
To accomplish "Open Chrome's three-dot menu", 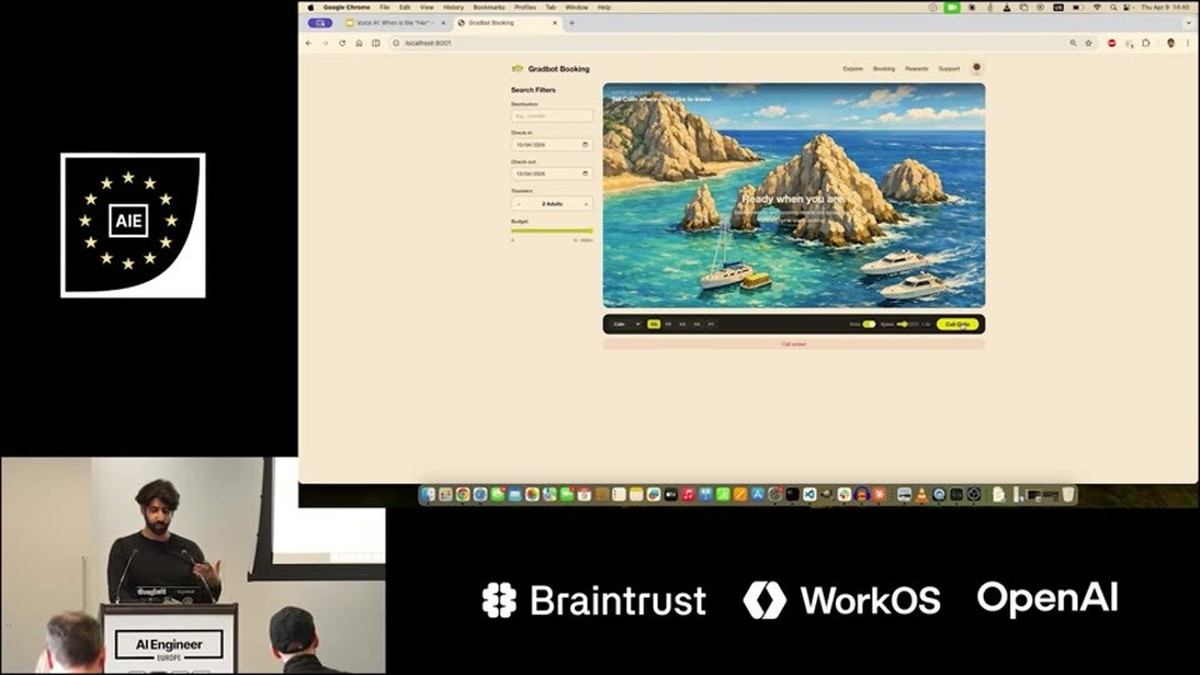I will [x=1188, y=43].
